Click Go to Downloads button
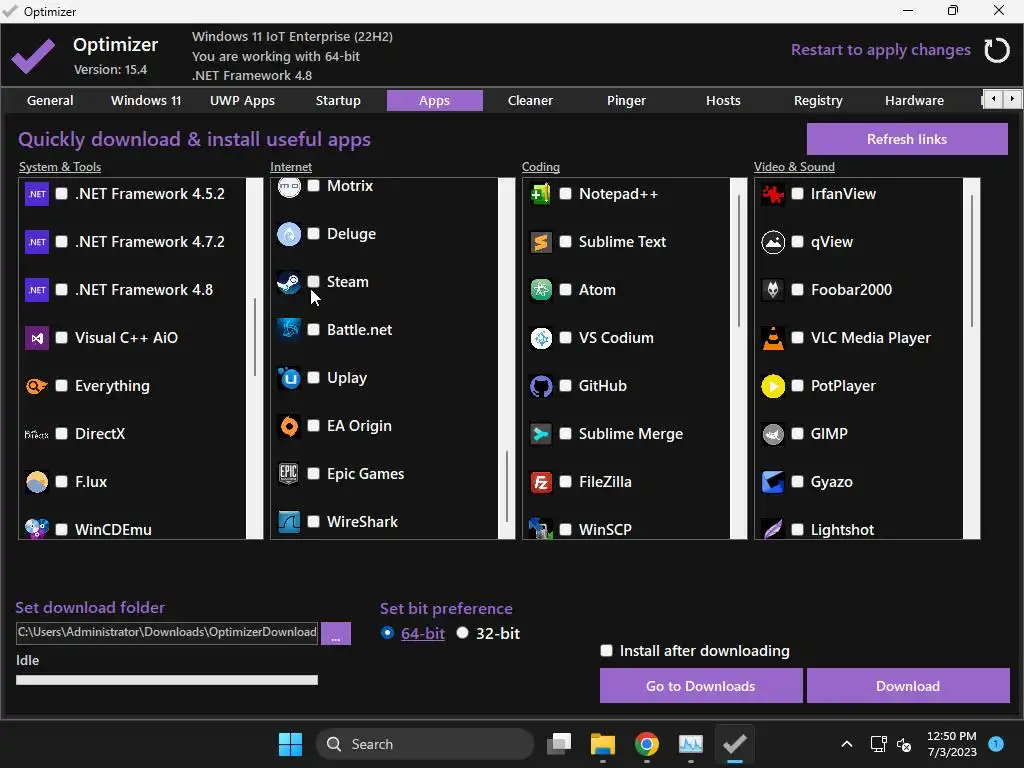This screenshot has height=768, width=1024. pos(701,686)
